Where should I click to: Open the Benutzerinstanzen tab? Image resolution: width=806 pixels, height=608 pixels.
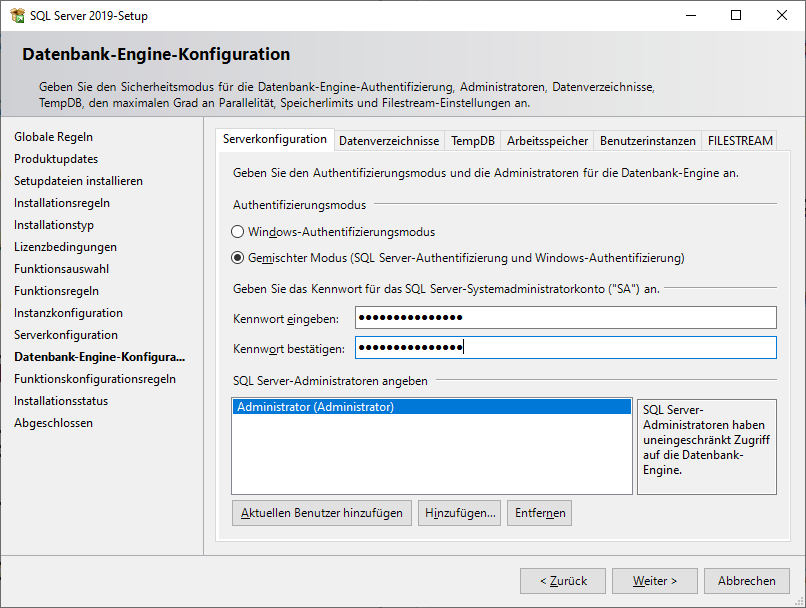coord(648,141)
